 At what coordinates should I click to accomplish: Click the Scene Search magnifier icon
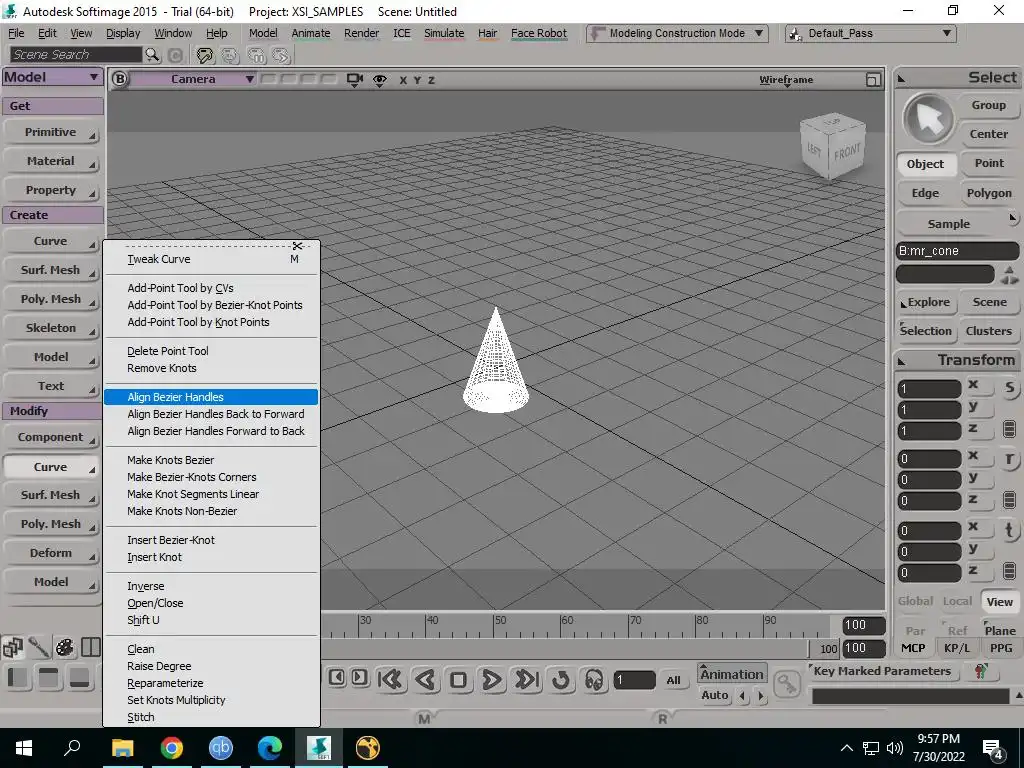pyautogui.click(x=152, y=55)
